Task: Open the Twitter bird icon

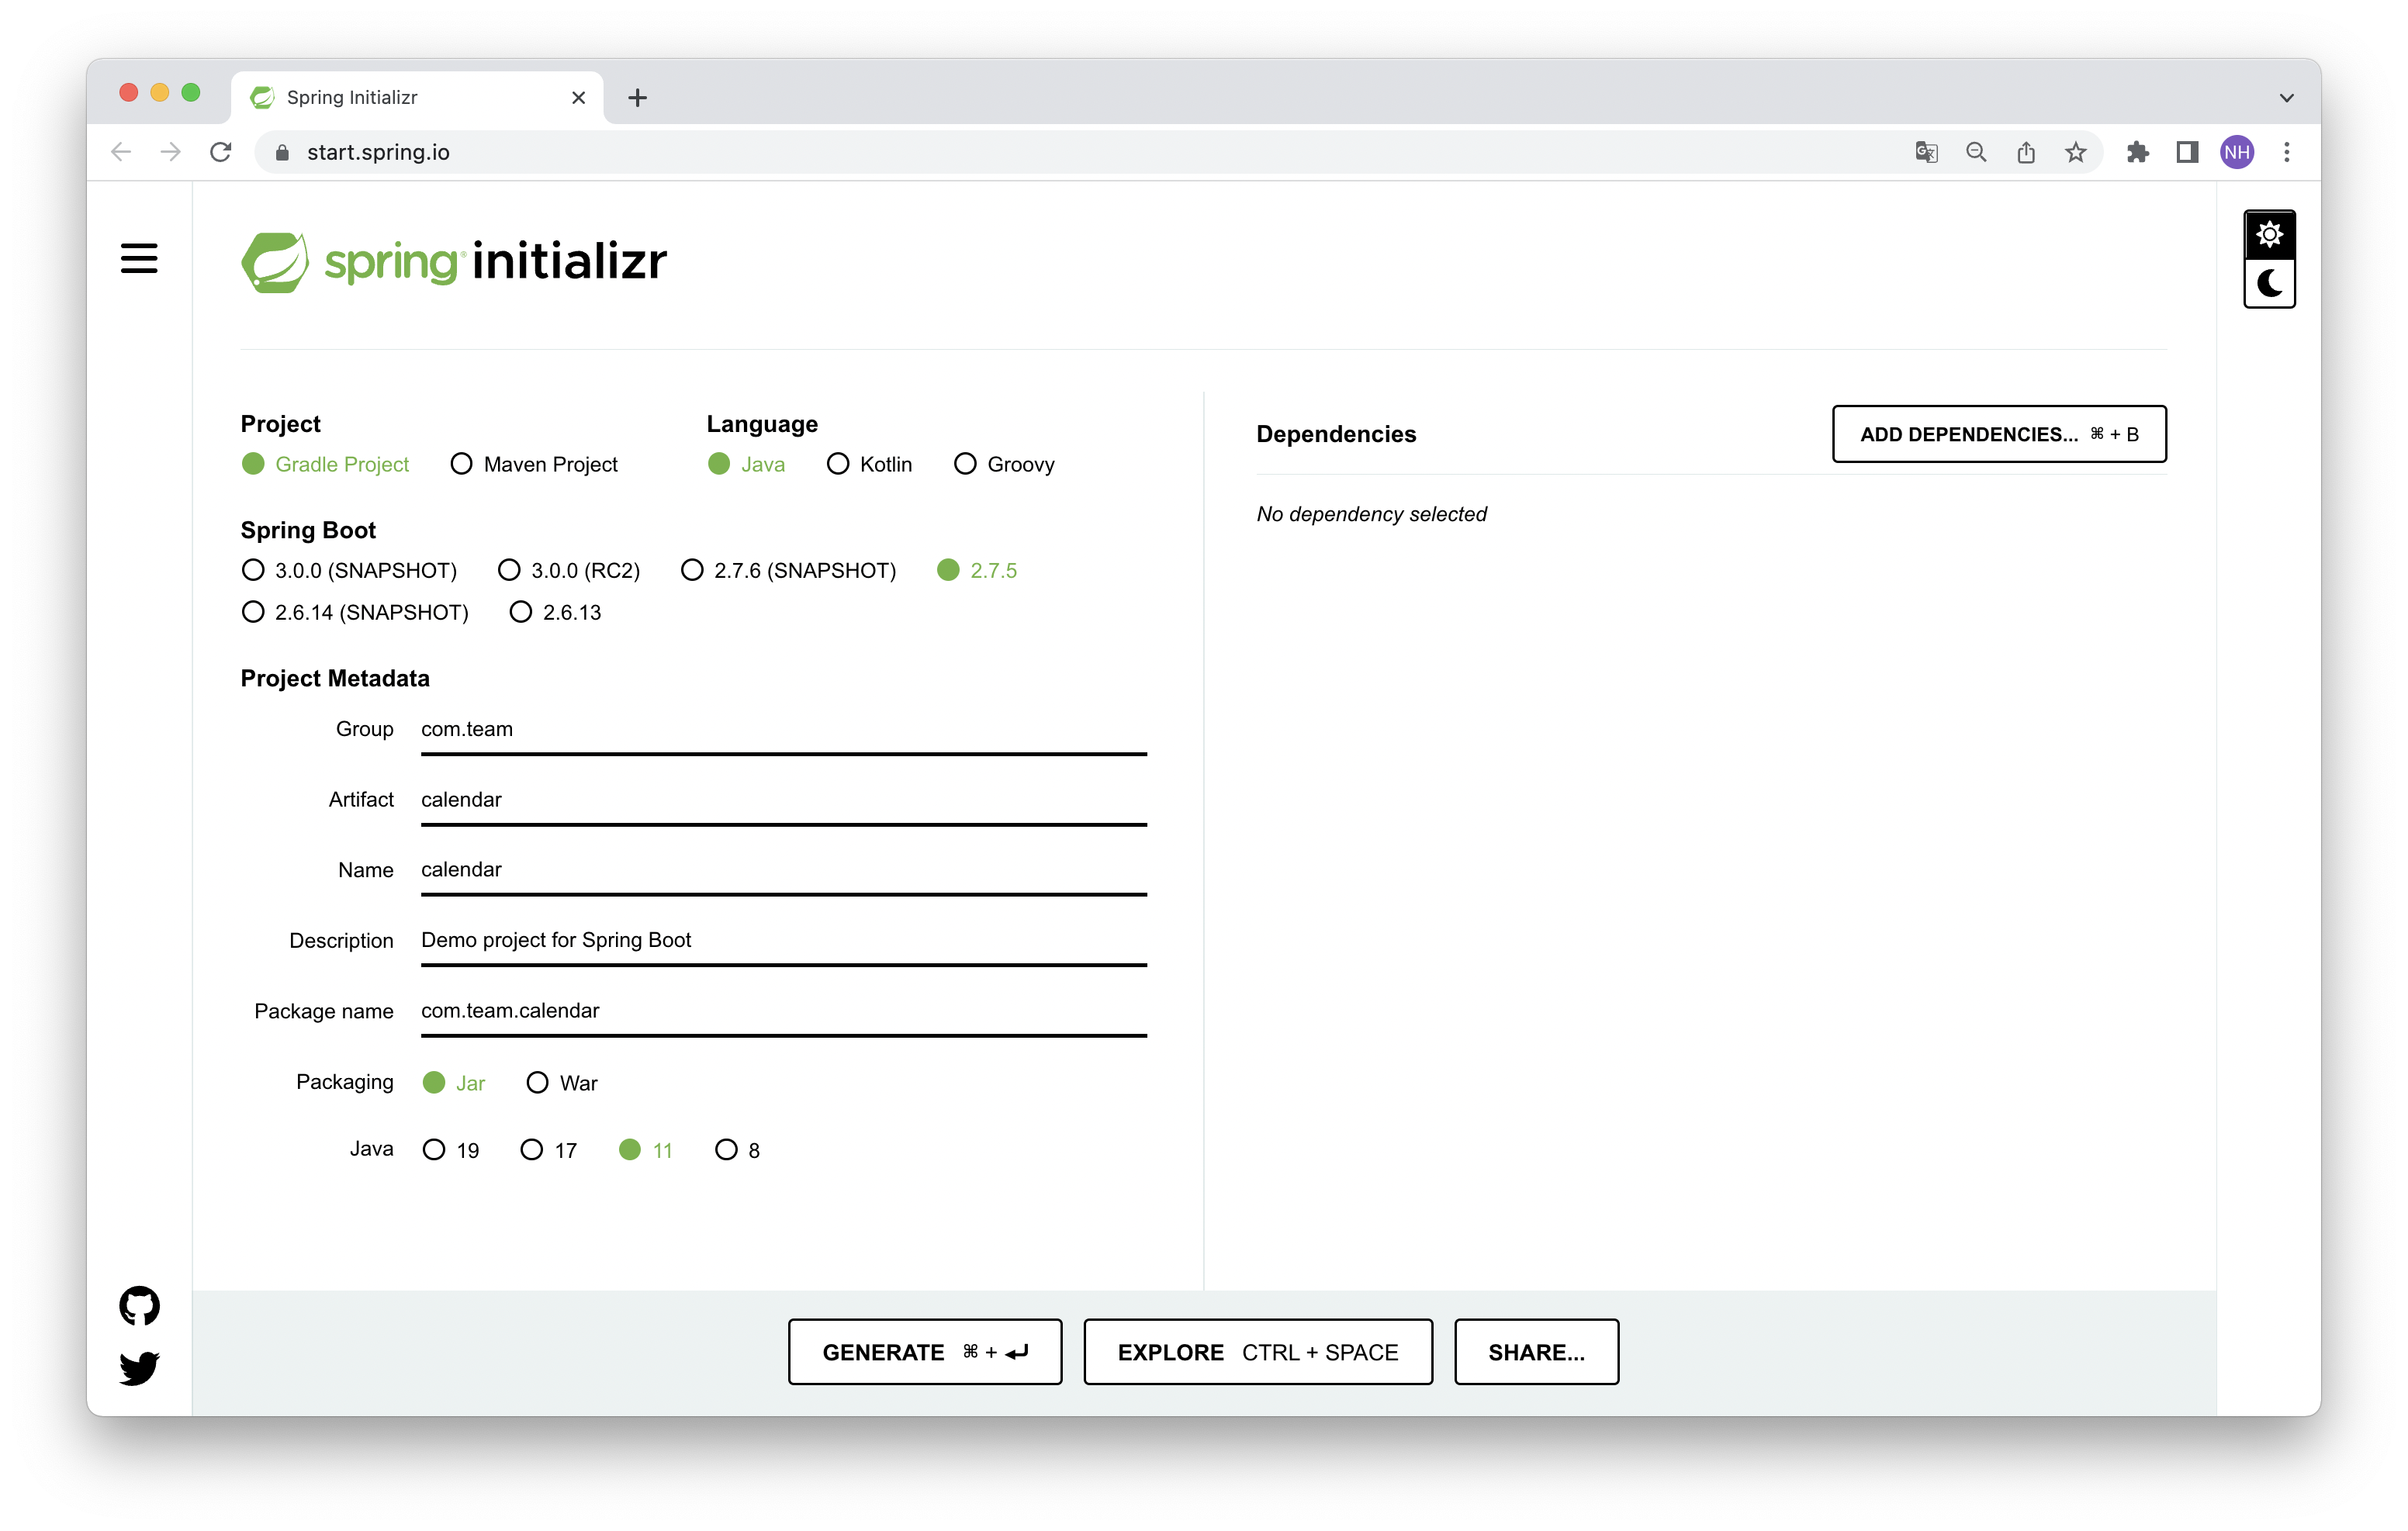Action: point(139,1367)
